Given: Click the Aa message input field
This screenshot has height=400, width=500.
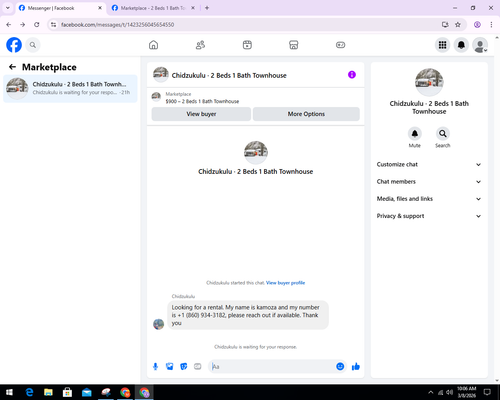Looking at the screenshot, I should (x=273, y=367).
